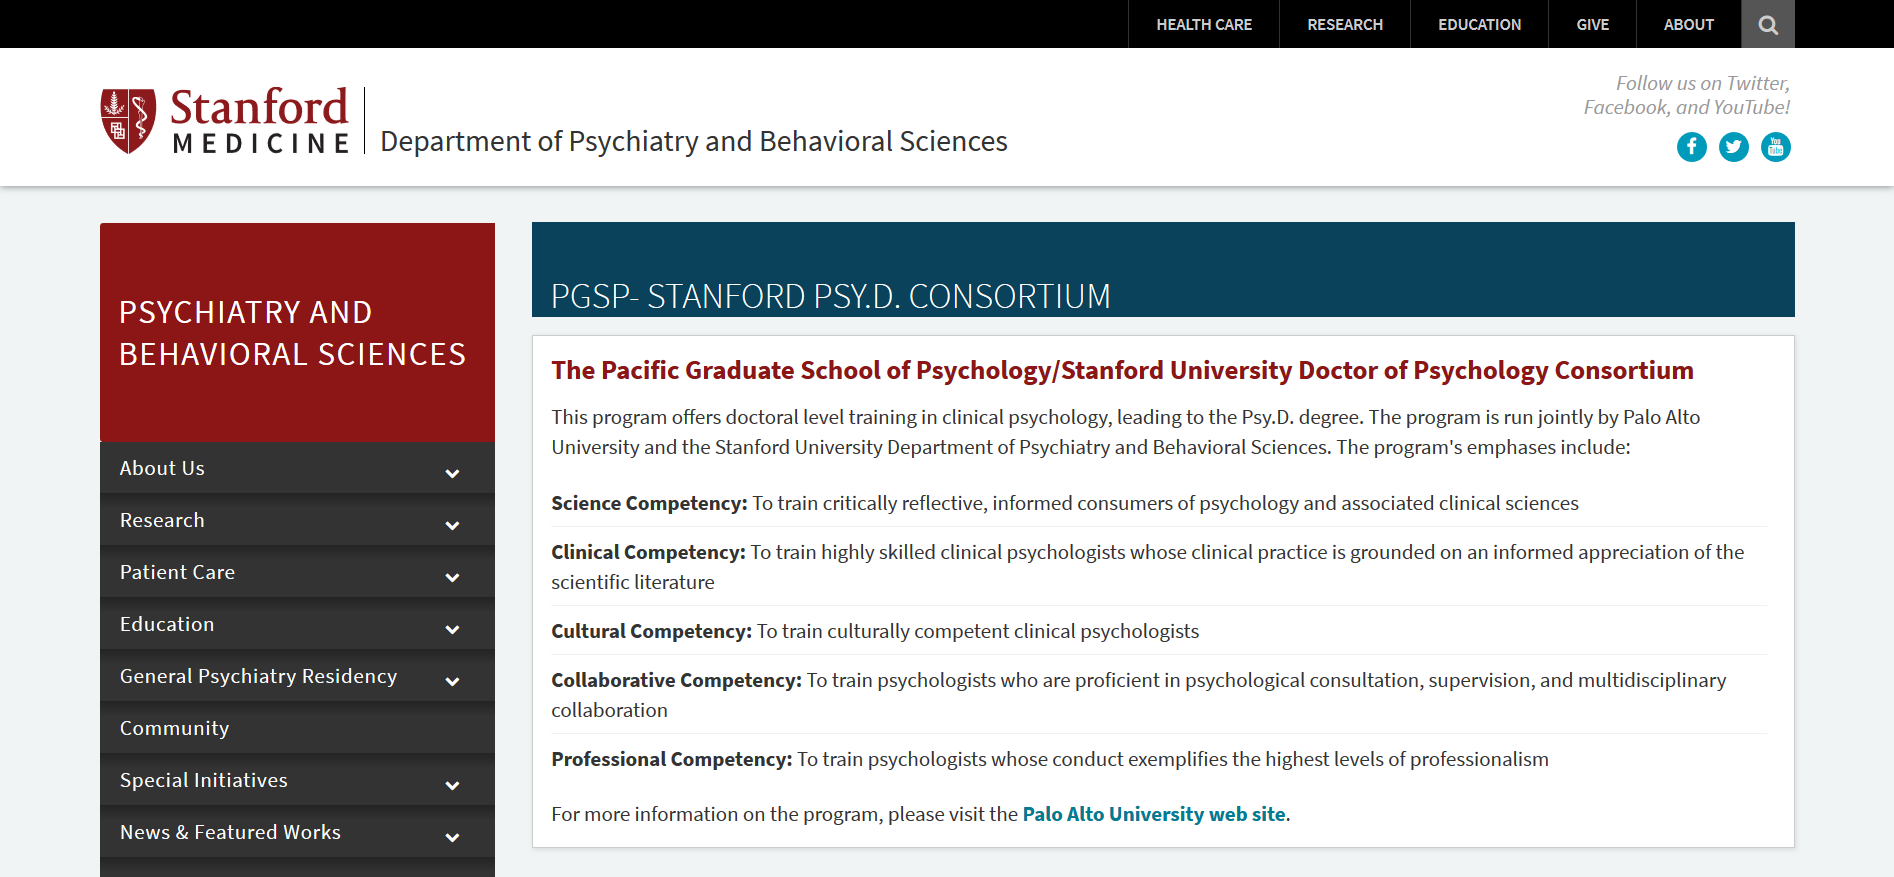
Task: Expand the News & Featured Works chevron
Action: 452,837
